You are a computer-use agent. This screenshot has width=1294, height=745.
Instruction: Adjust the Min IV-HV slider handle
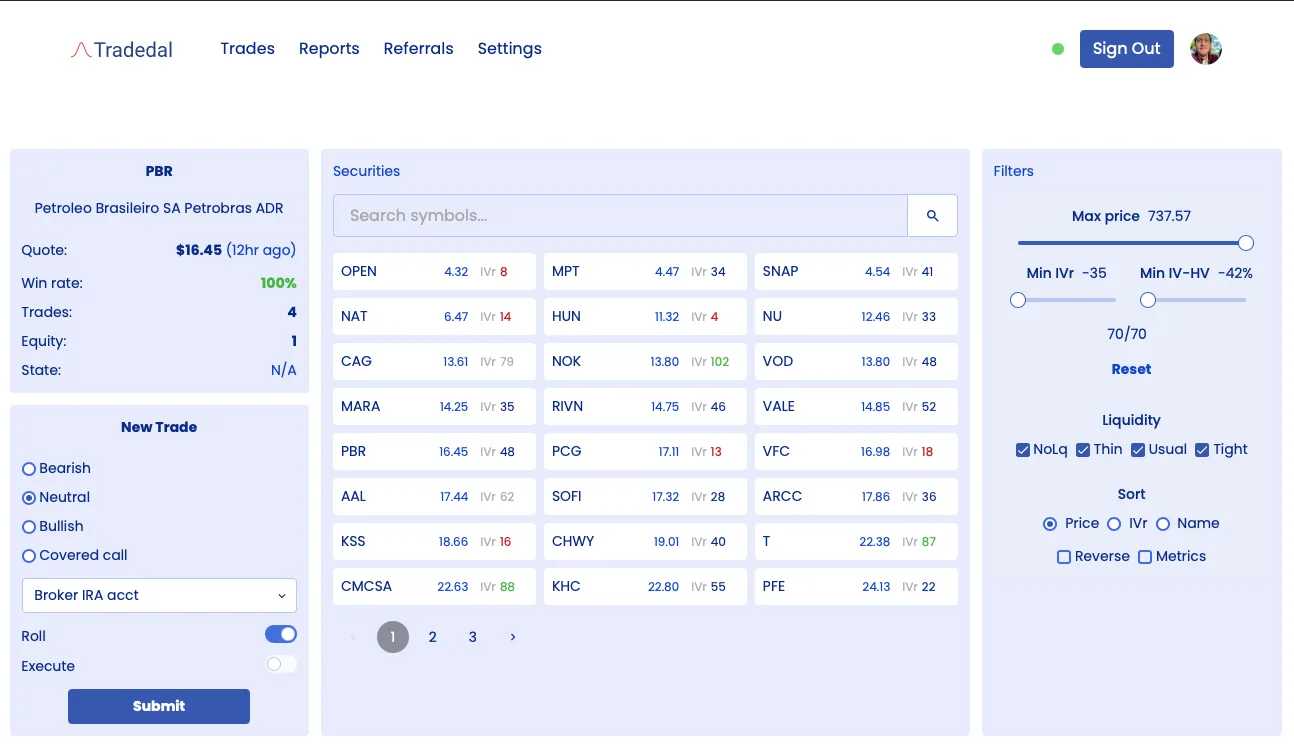(x=1148, y=300)
